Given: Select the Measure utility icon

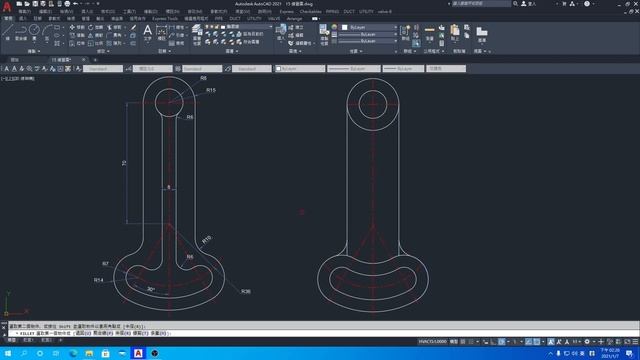Looking at the screenshot, I should [430, 30].
